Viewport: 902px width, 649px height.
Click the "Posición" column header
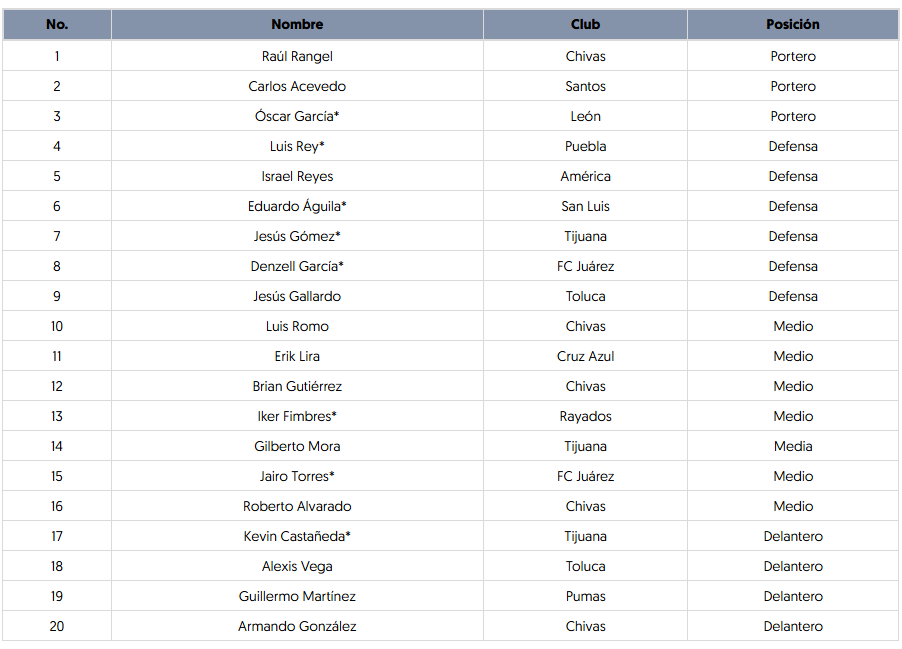pos(793,24)
